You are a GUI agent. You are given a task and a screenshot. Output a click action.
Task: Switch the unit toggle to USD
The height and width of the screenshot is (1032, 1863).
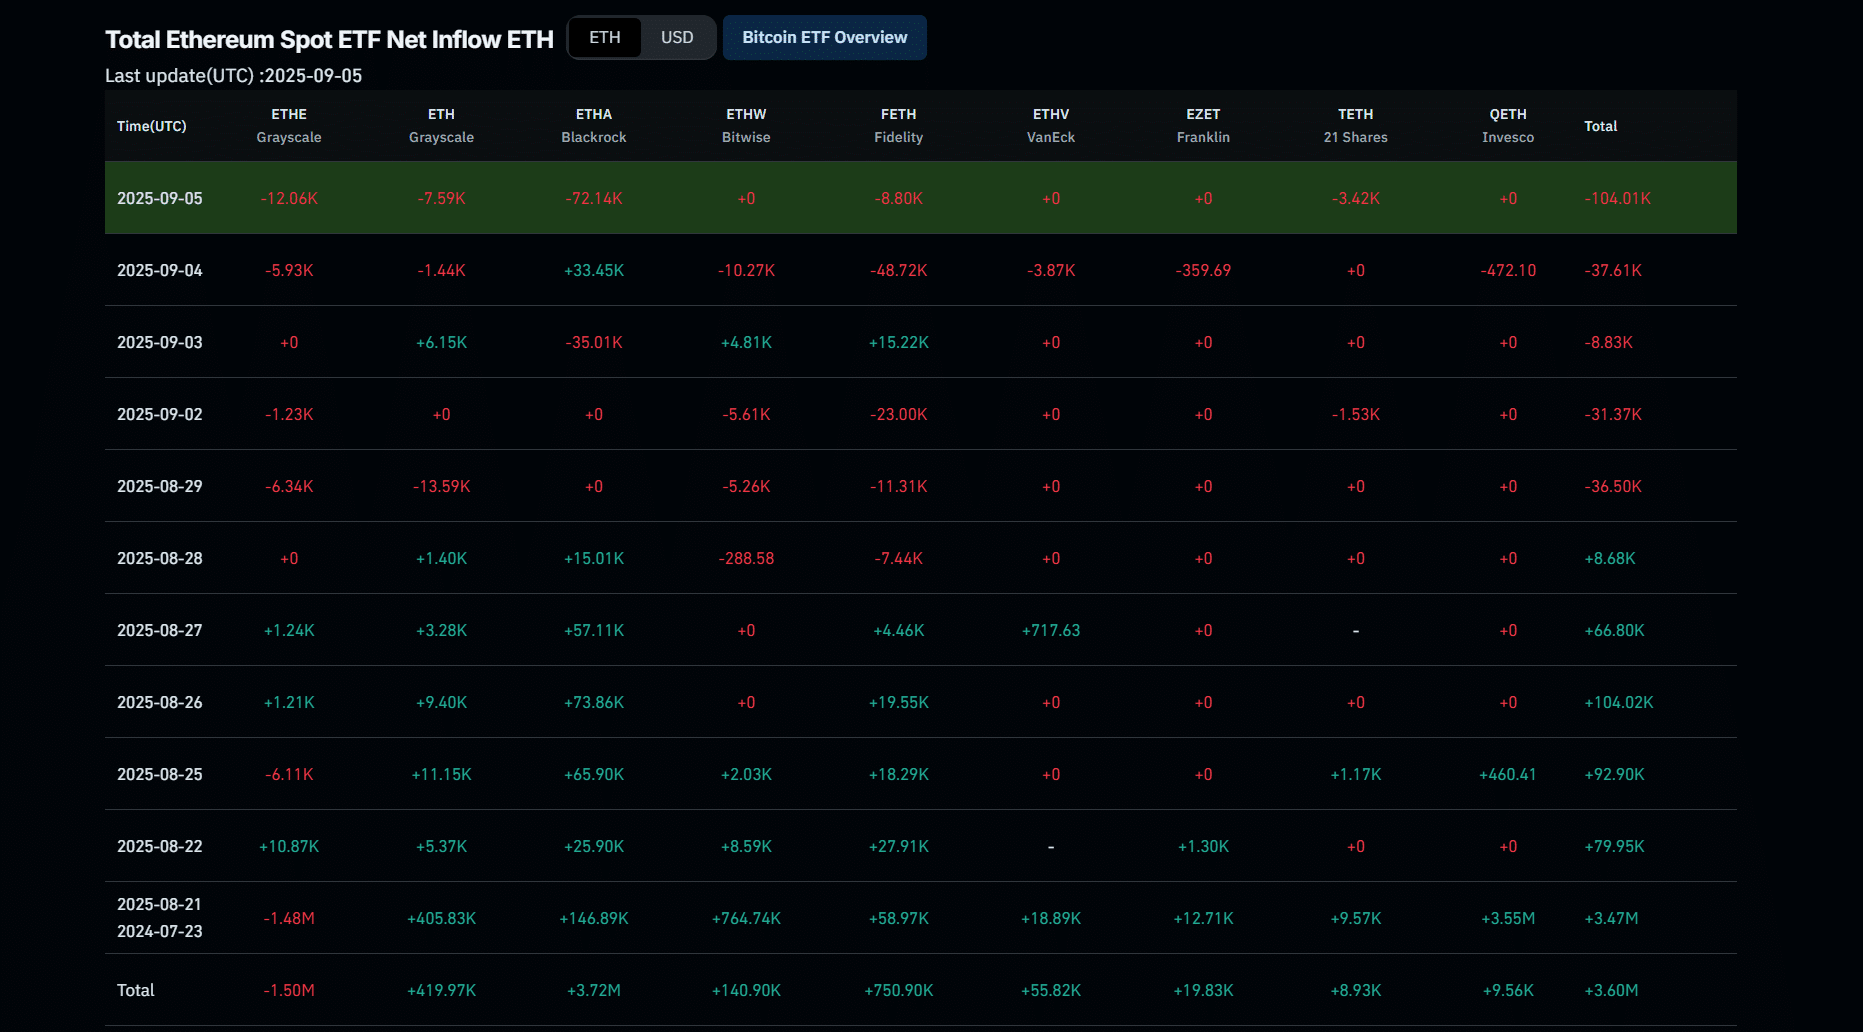coord(677,38)
